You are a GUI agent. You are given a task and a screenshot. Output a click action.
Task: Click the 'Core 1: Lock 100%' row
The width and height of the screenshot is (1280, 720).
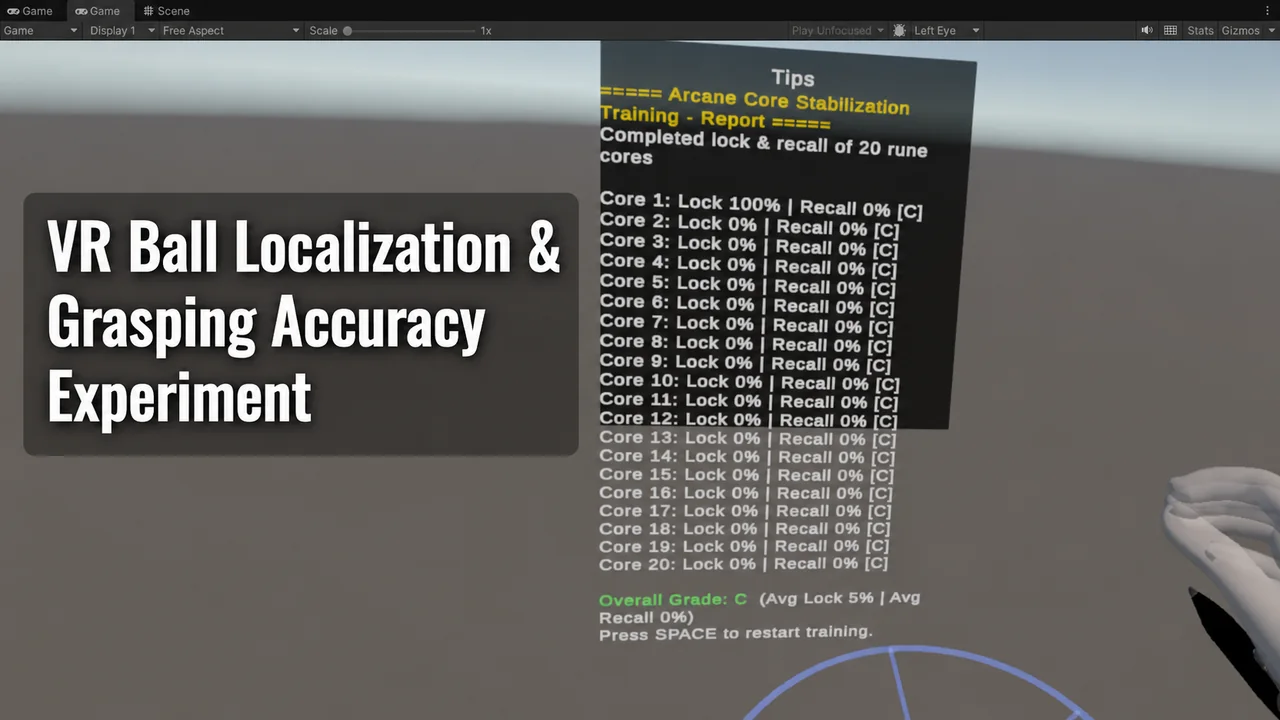point(761,206)
